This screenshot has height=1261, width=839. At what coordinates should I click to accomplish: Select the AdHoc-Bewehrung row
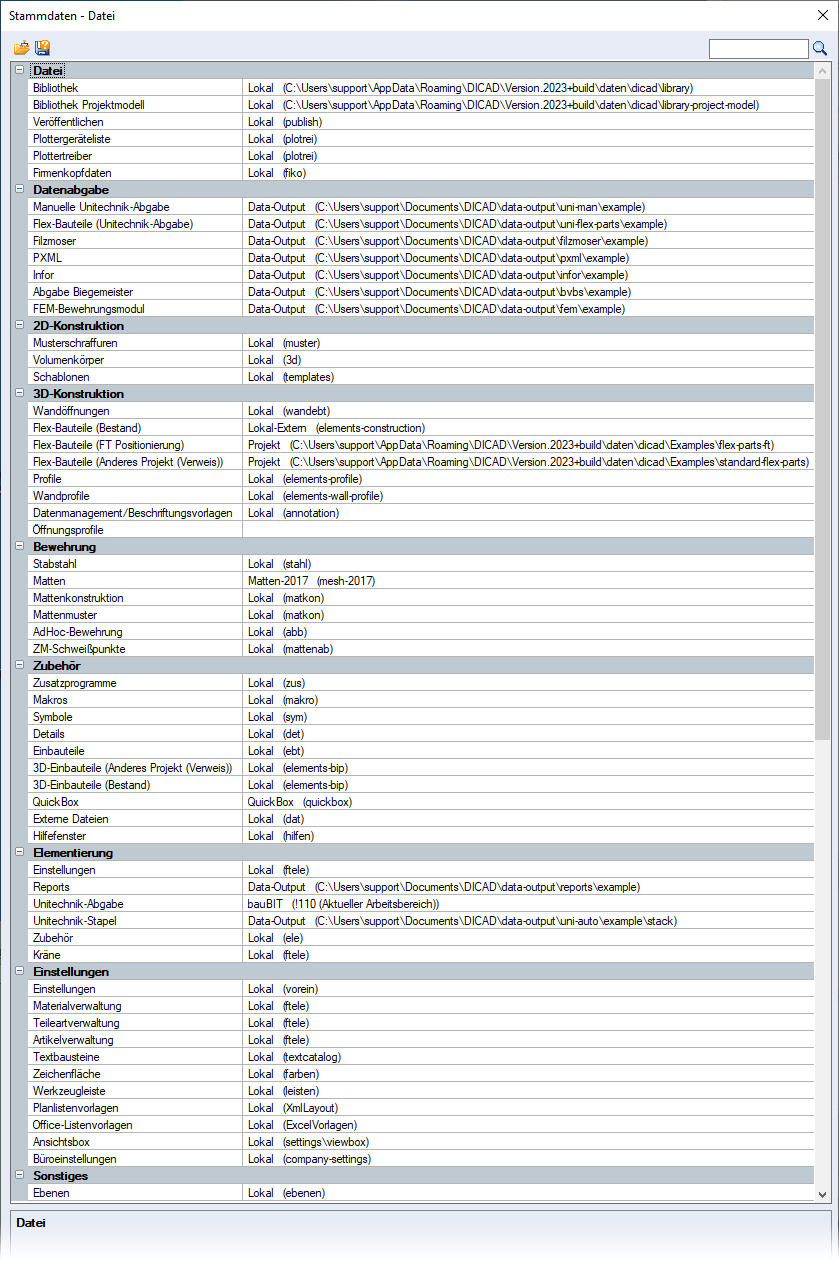coord(421,632)
